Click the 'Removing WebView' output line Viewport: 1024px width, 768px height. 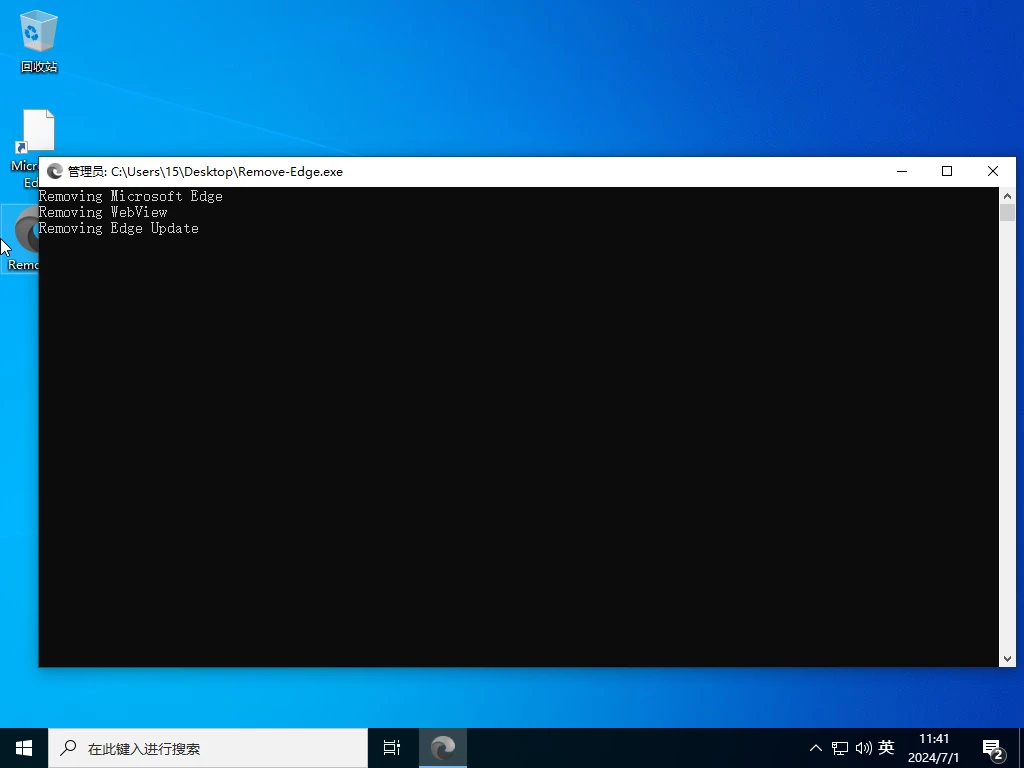[103, 212]
